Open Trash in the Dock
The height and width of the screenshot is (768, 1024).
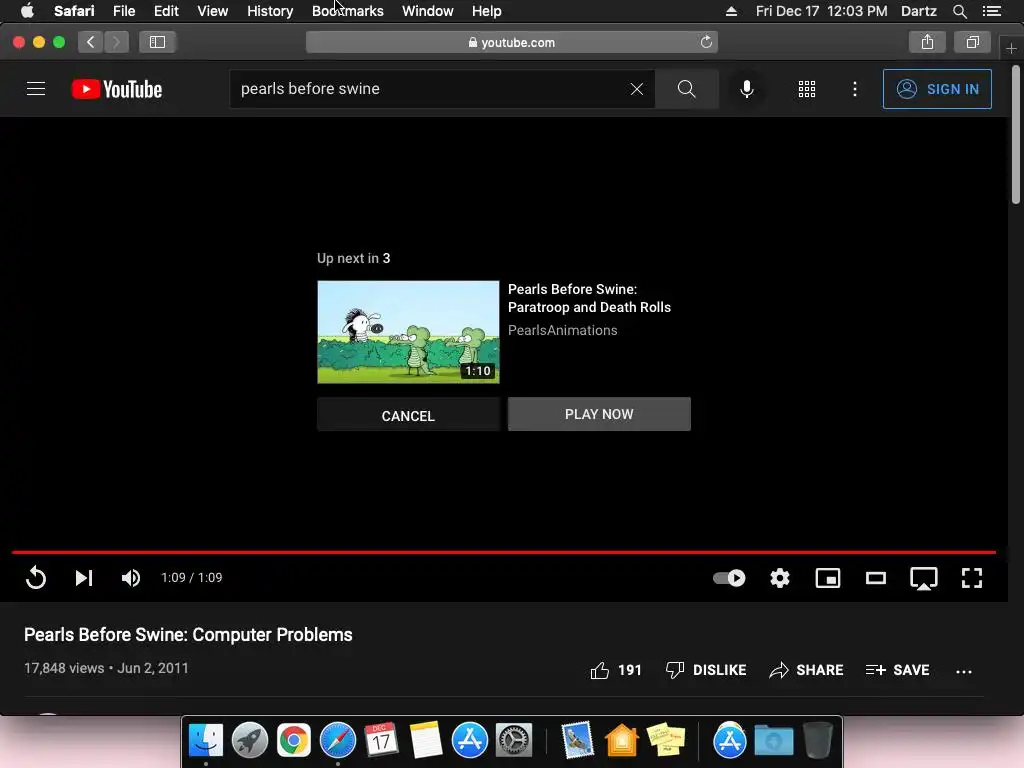[818, 741]
